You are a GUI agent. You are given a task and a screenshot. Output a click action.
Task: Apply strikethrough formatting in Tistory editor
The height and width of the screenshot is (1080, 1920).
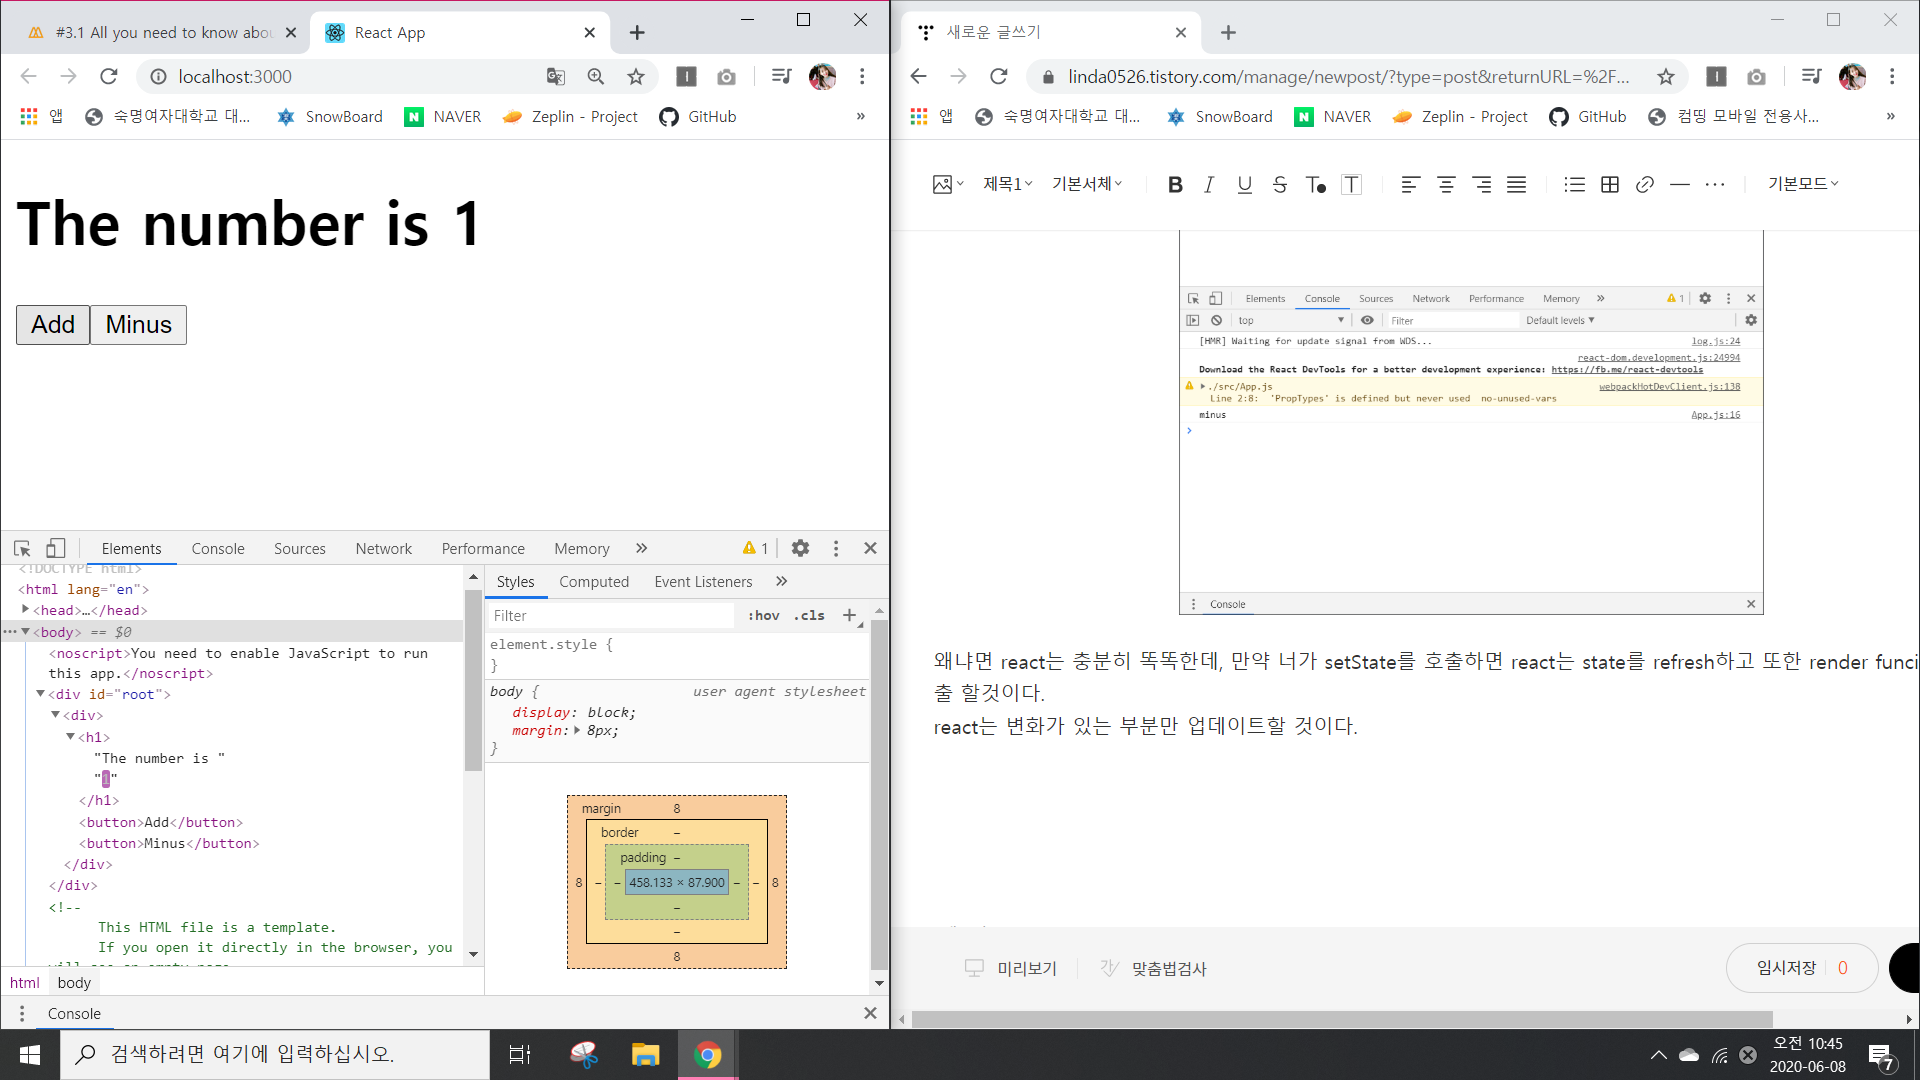pos(1279,184)
